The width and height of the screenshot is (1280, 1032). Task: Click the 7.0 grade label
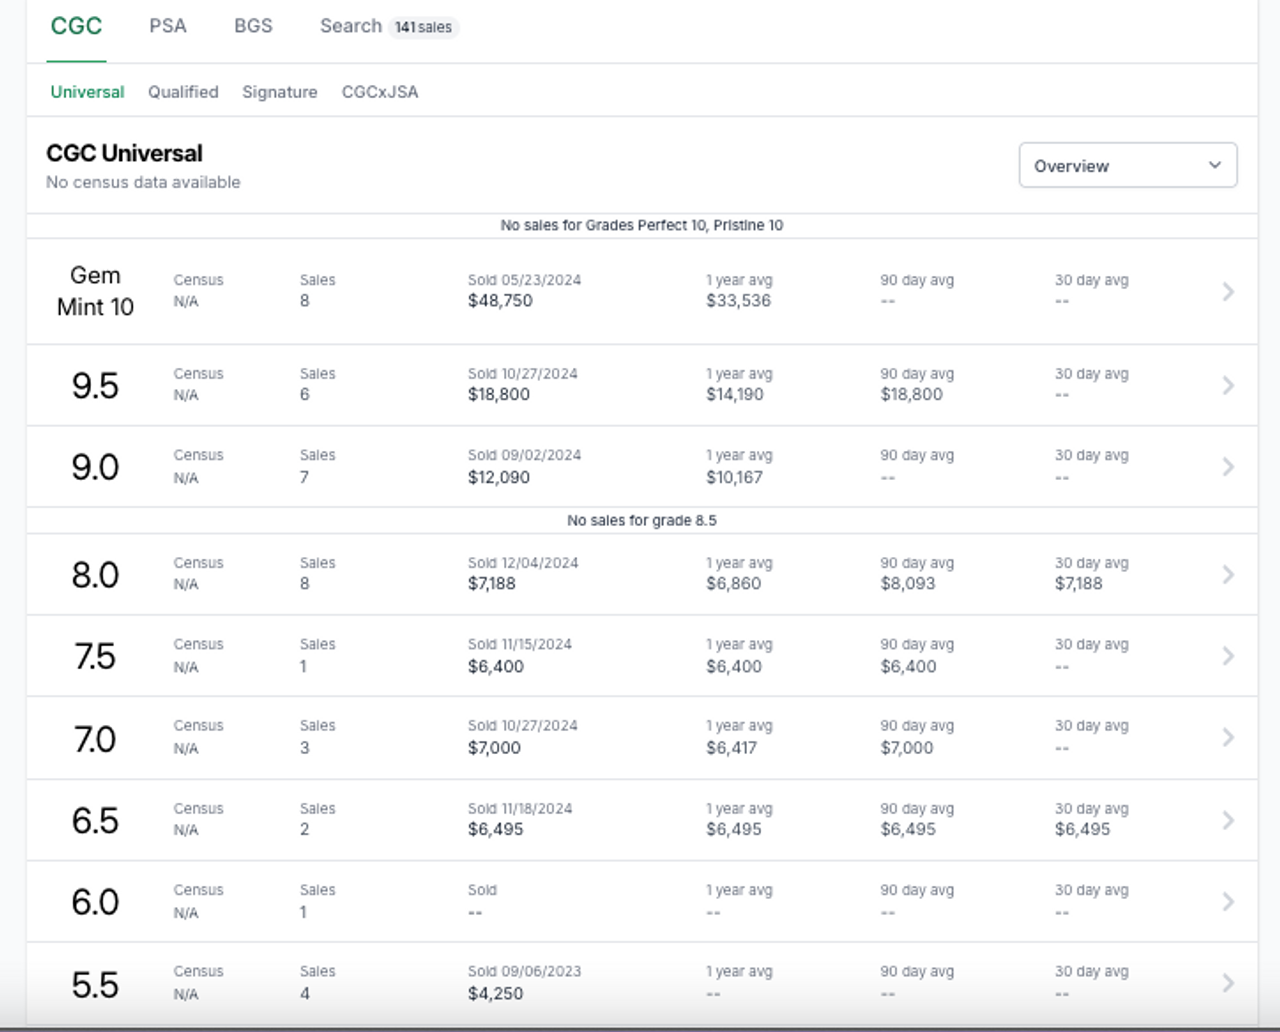(x=95, y=739)
